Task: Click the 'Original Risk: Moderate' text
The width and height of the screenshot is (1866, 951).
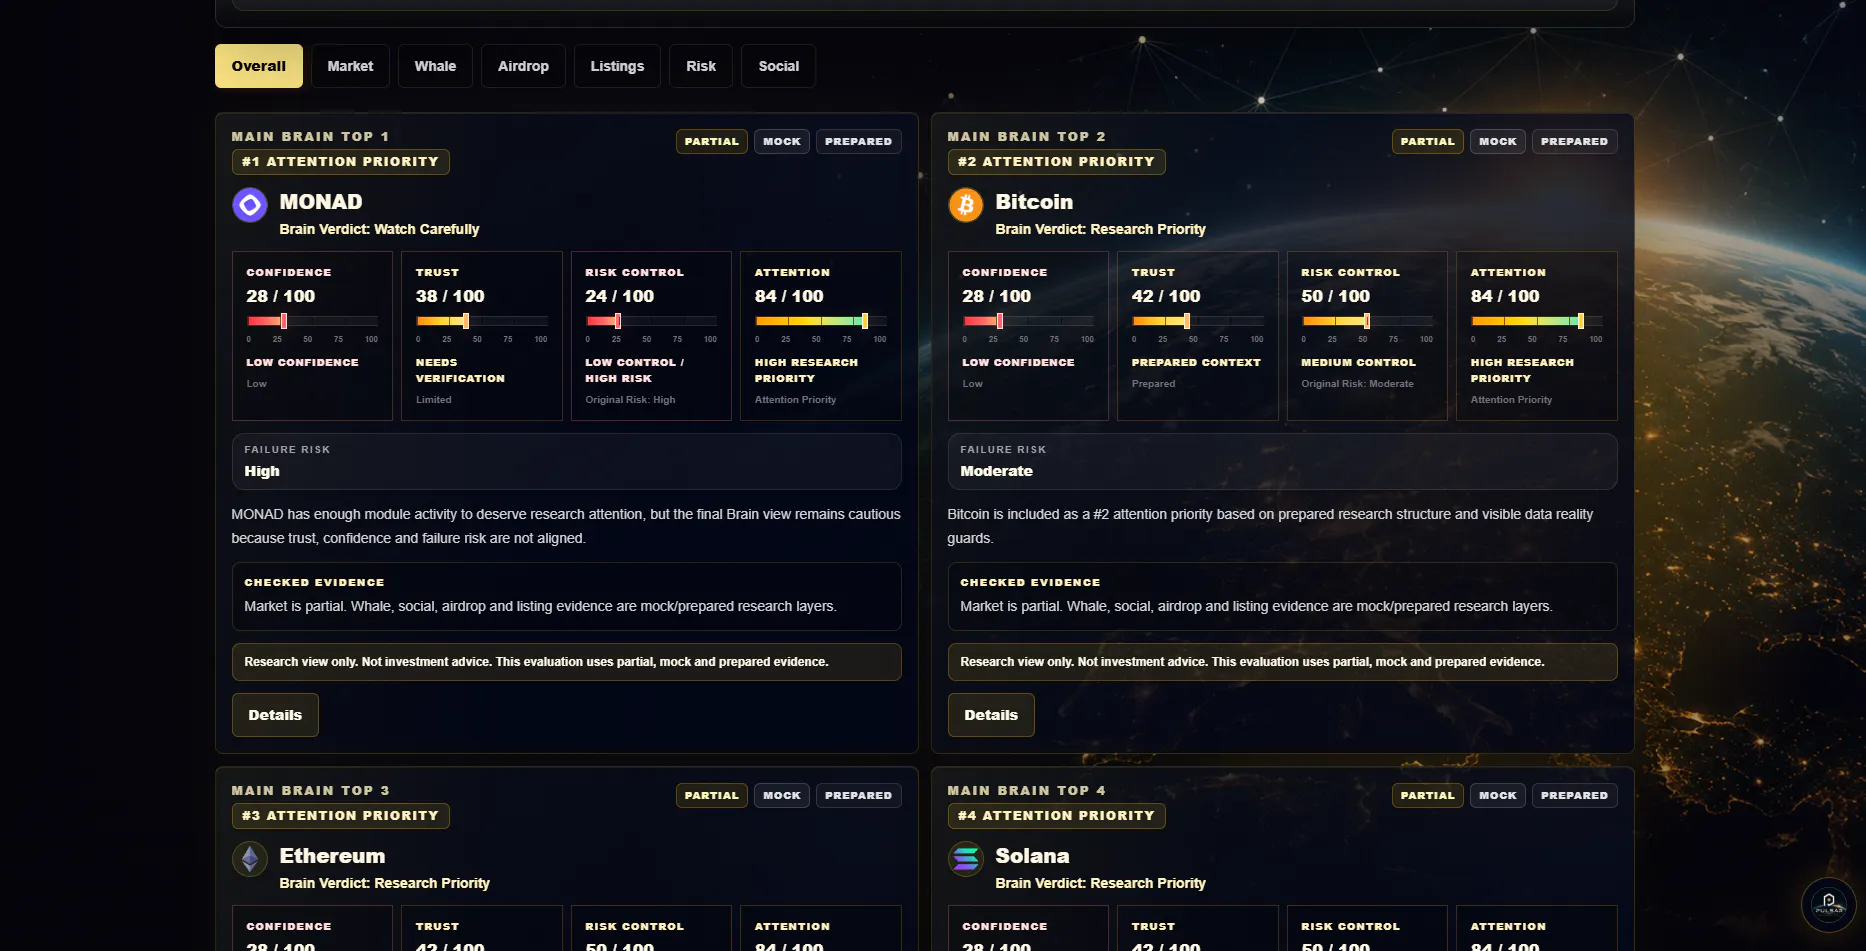Action: pos(1358,384)
